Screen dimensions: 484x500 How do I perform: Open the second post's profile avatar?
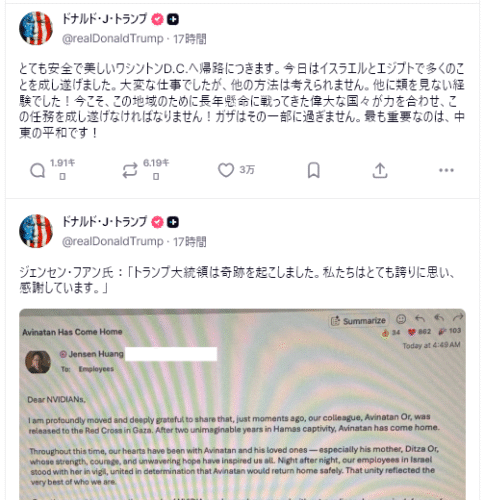coord(36,231)
